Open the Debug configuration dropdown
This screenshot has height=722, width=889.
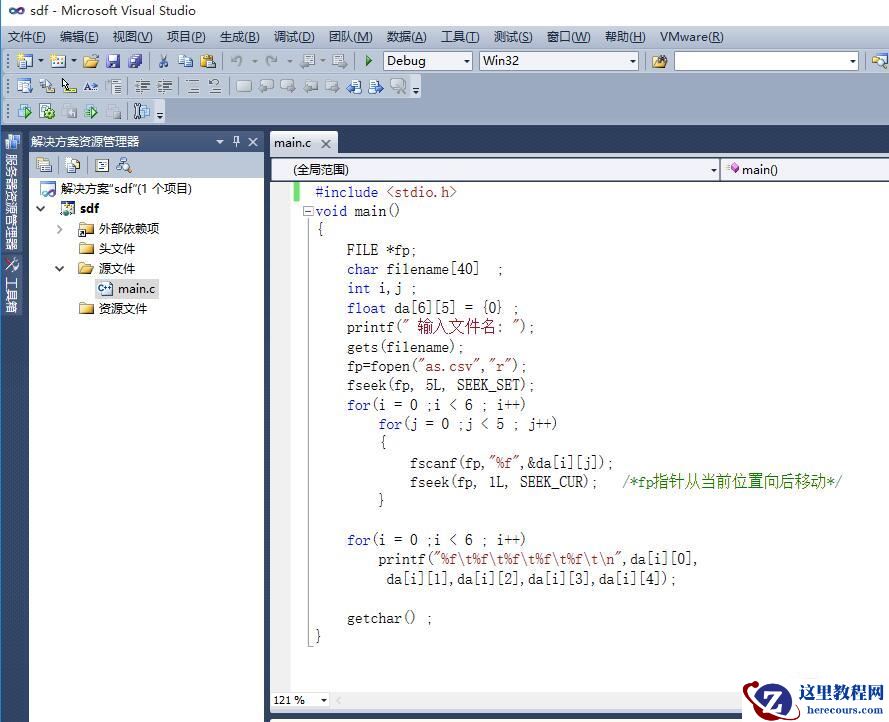coord(467,61)
